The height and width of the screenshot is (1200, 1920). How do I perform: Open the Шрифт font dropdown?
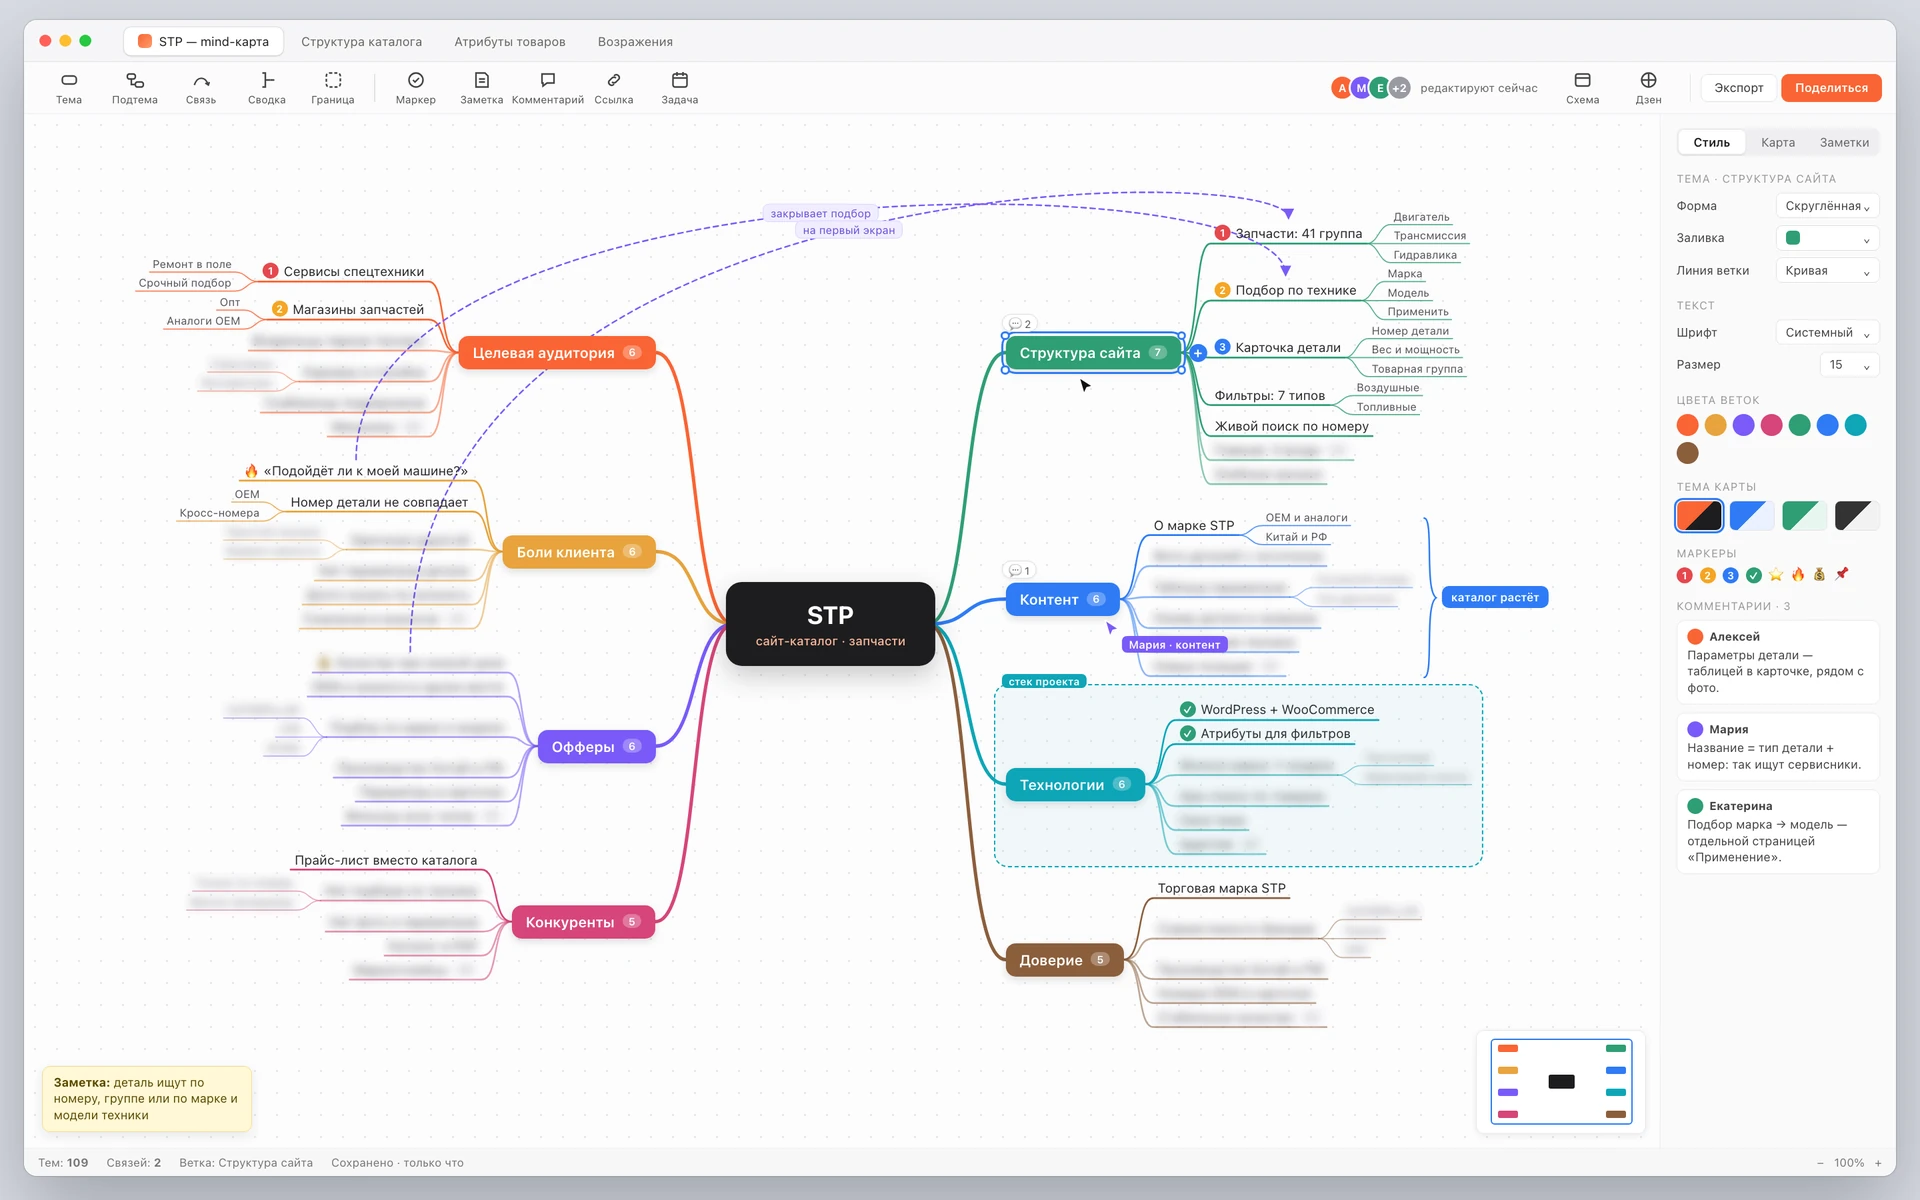(1827, 333)
